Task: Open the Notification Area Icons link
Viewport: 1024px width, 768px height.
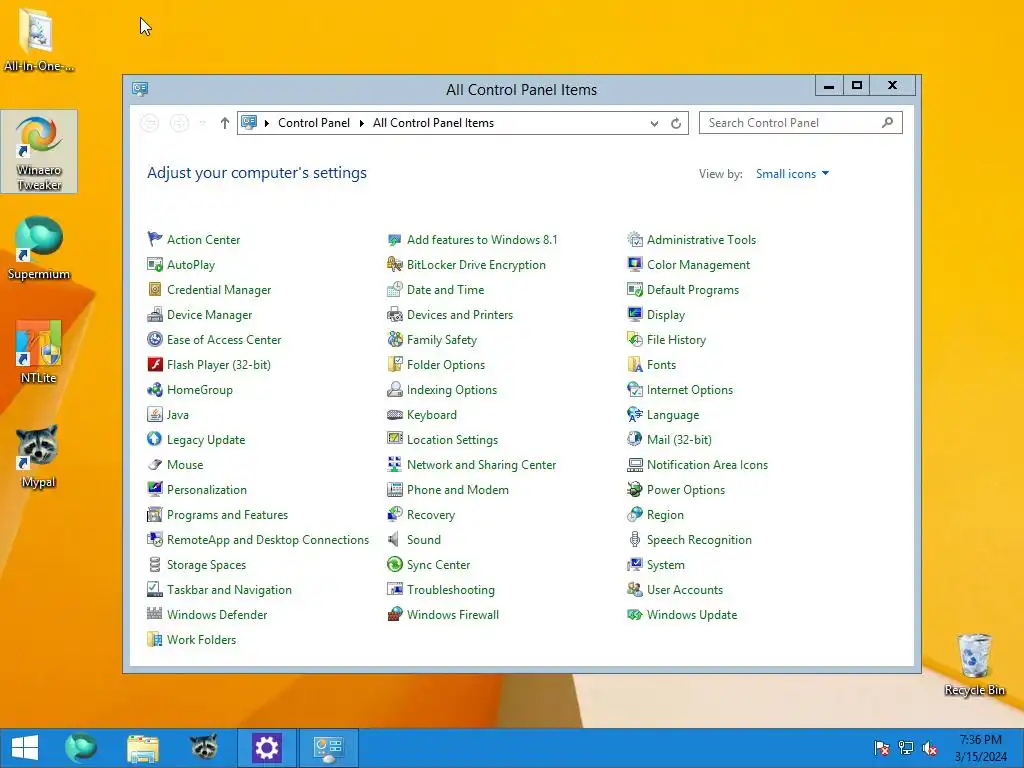Action: click(x=707, y=464)
